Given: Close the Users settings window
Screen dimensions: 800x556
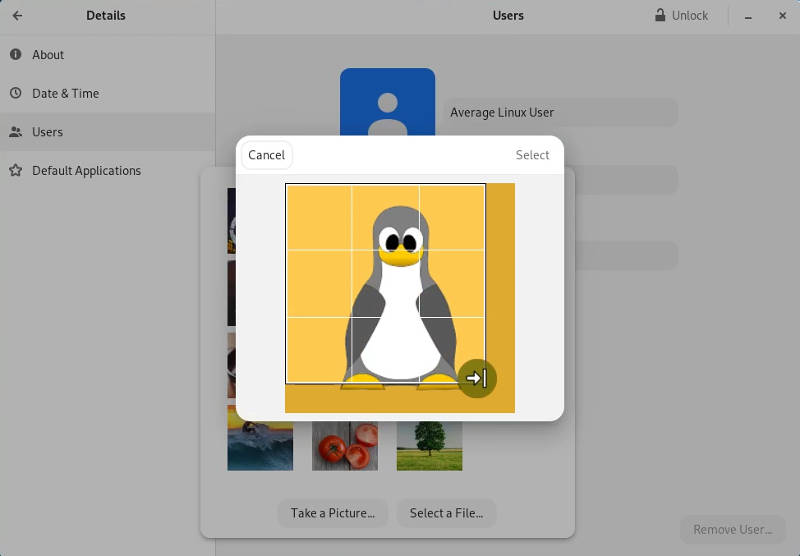Looking at the screenshot, I should click(x=782, y=16).
